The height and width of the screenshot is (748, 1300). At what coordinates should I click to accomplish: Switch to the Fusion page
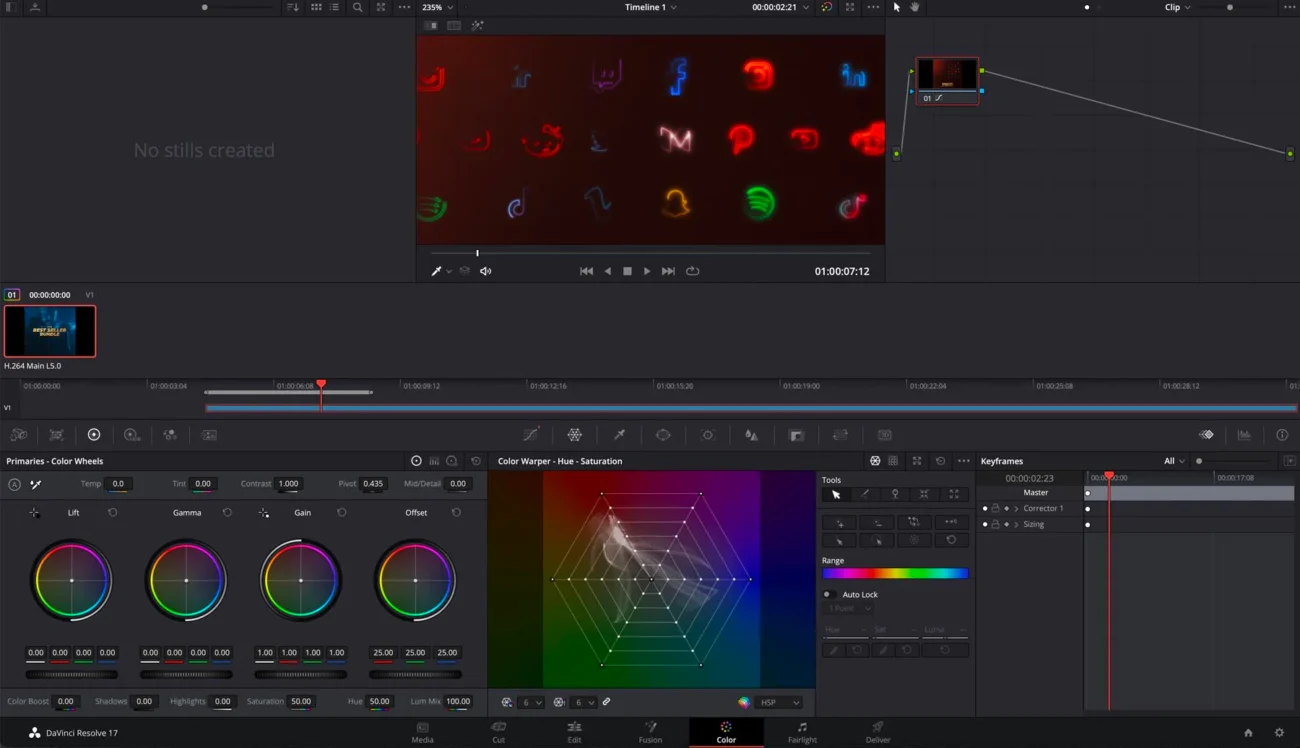point(650,732)
